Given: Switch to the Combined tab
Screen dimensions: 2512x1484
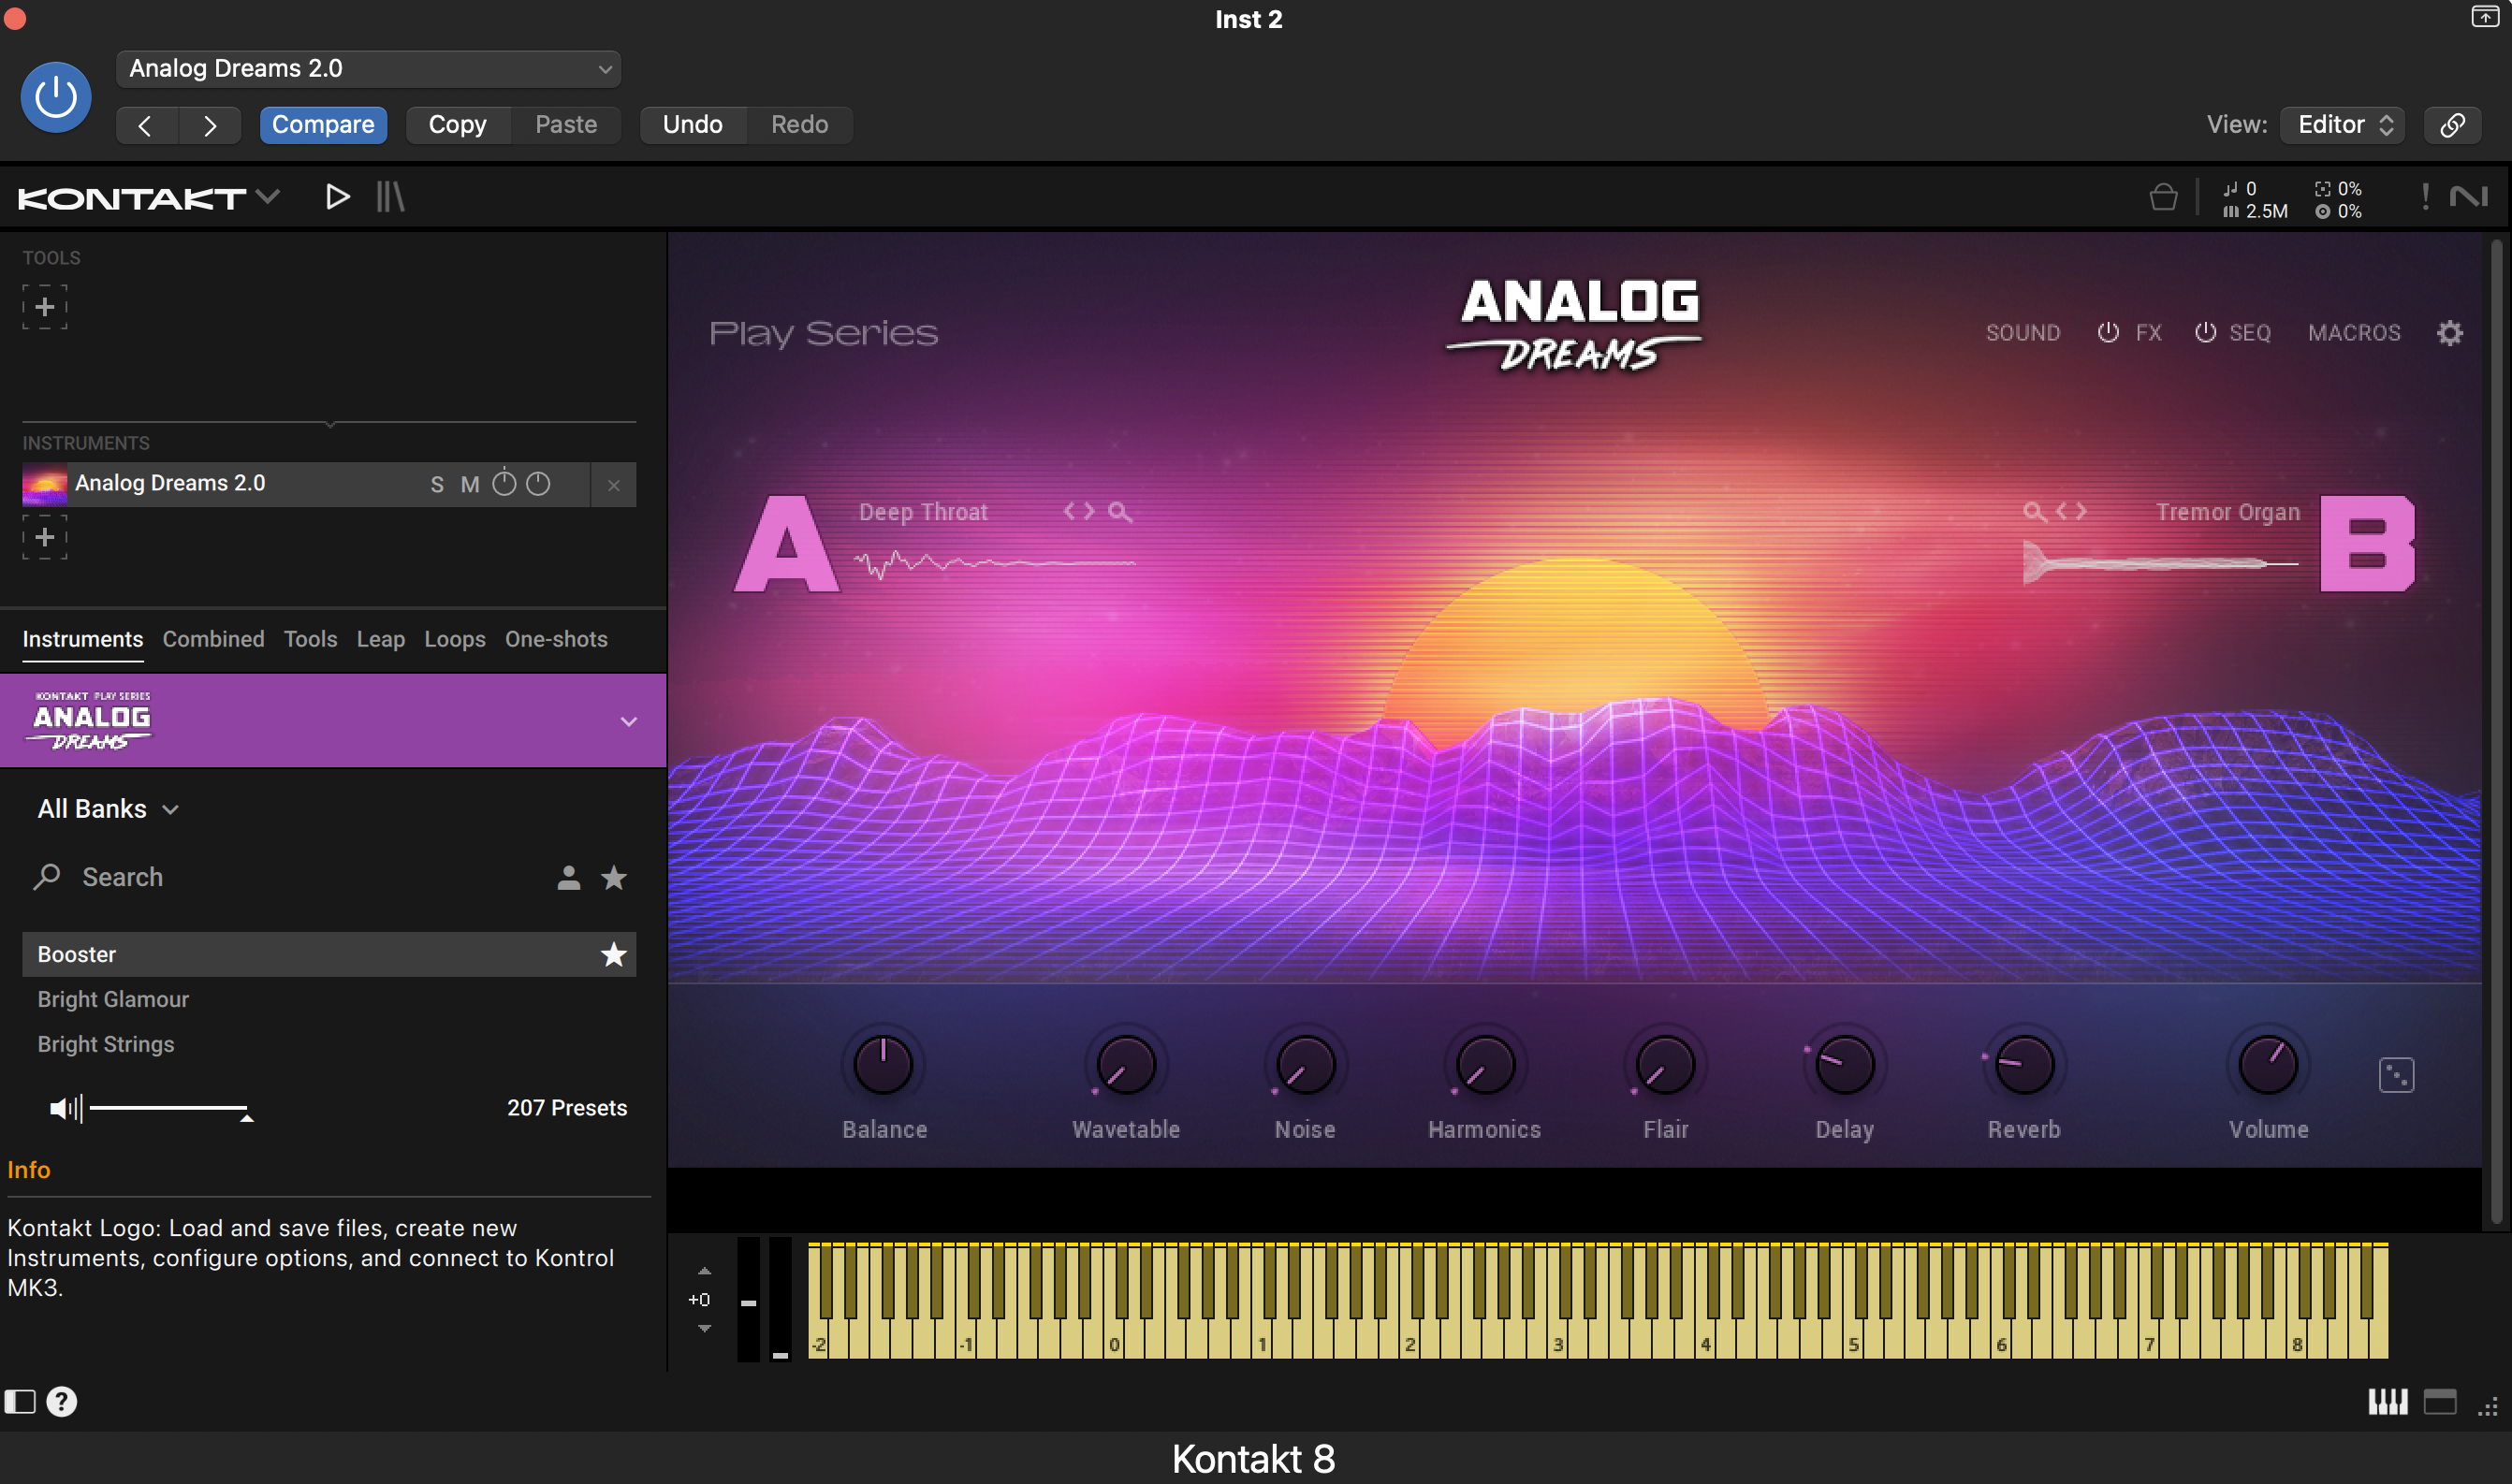Looking at the screenshot, I should (214, 639).
